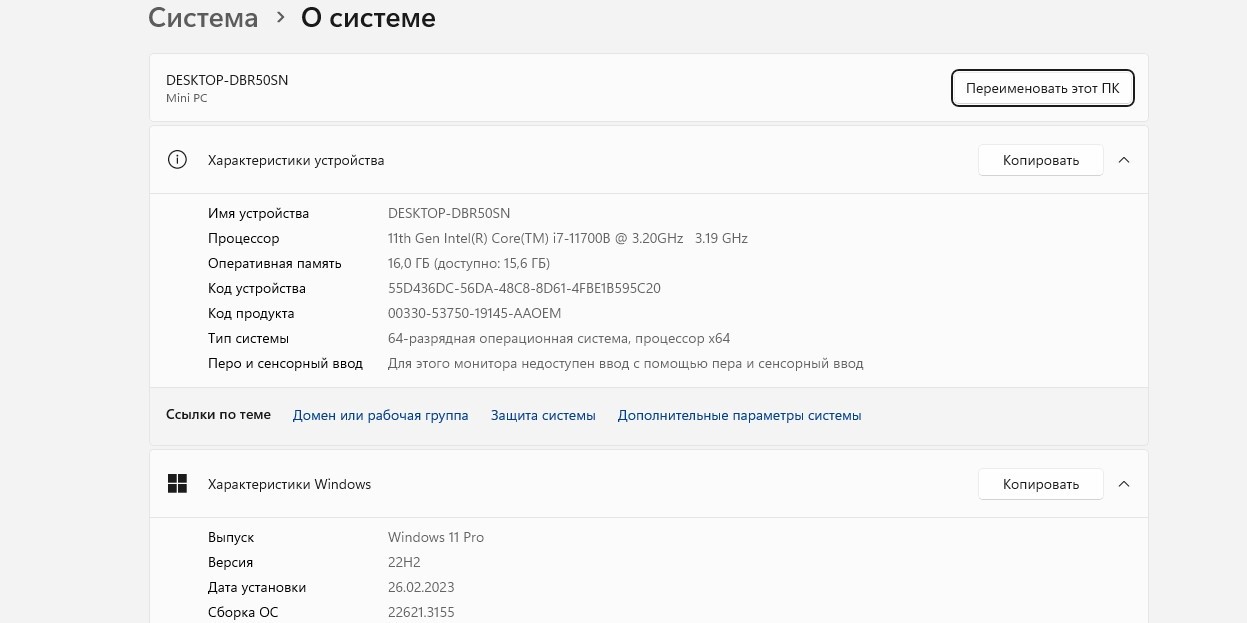Select the DESKTOP-DBR50SN value in Имя устройства row
This screenshot has width=1247, height=623.
pyautogui.click(x=449, y=213)
